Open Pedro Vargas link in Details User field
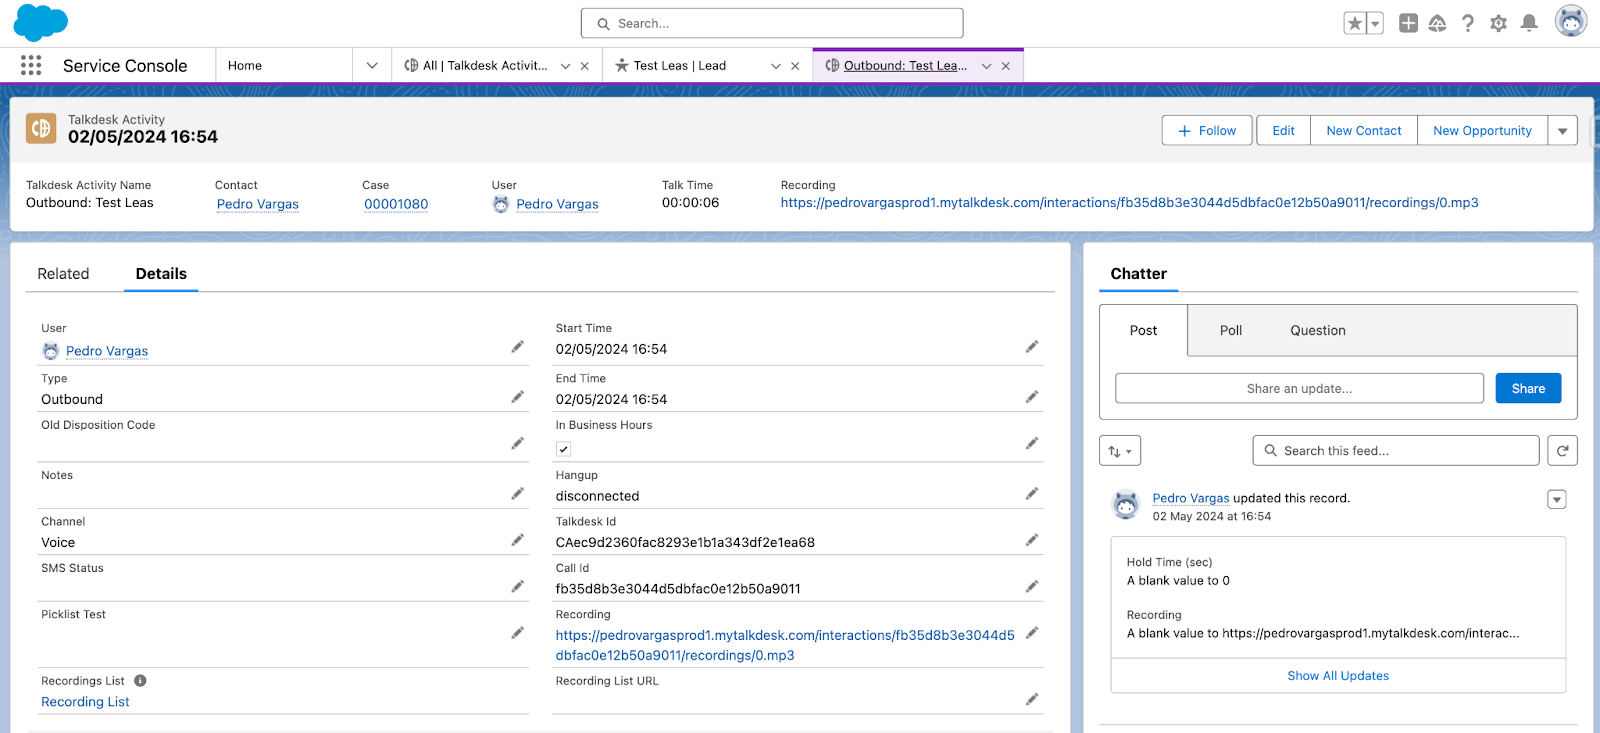This screenshot has width=1600, height=733. click(107, 351)
